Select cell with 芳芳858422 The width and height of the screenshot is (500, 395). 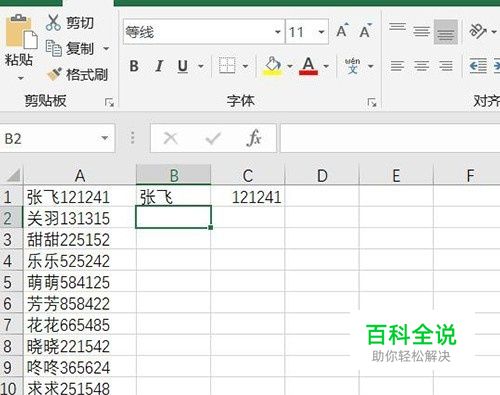click(80, 303)
